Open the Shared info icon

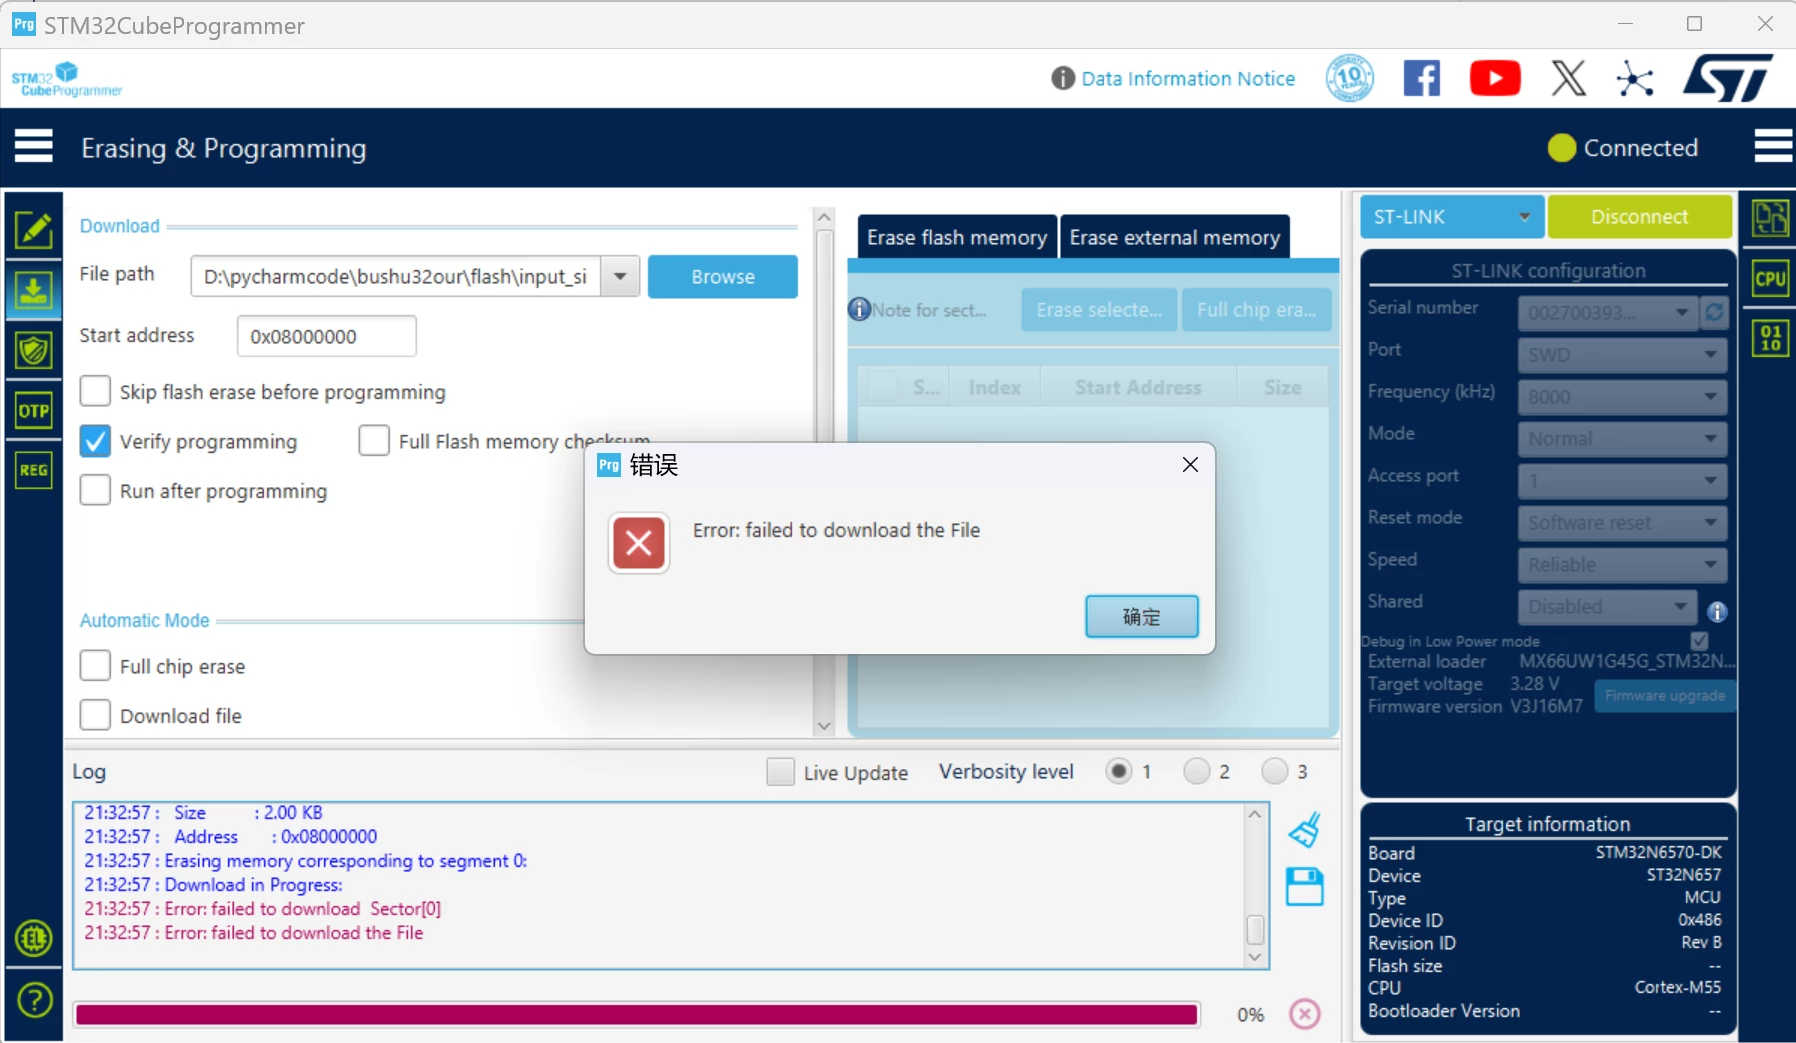[x=1717, y=612]
